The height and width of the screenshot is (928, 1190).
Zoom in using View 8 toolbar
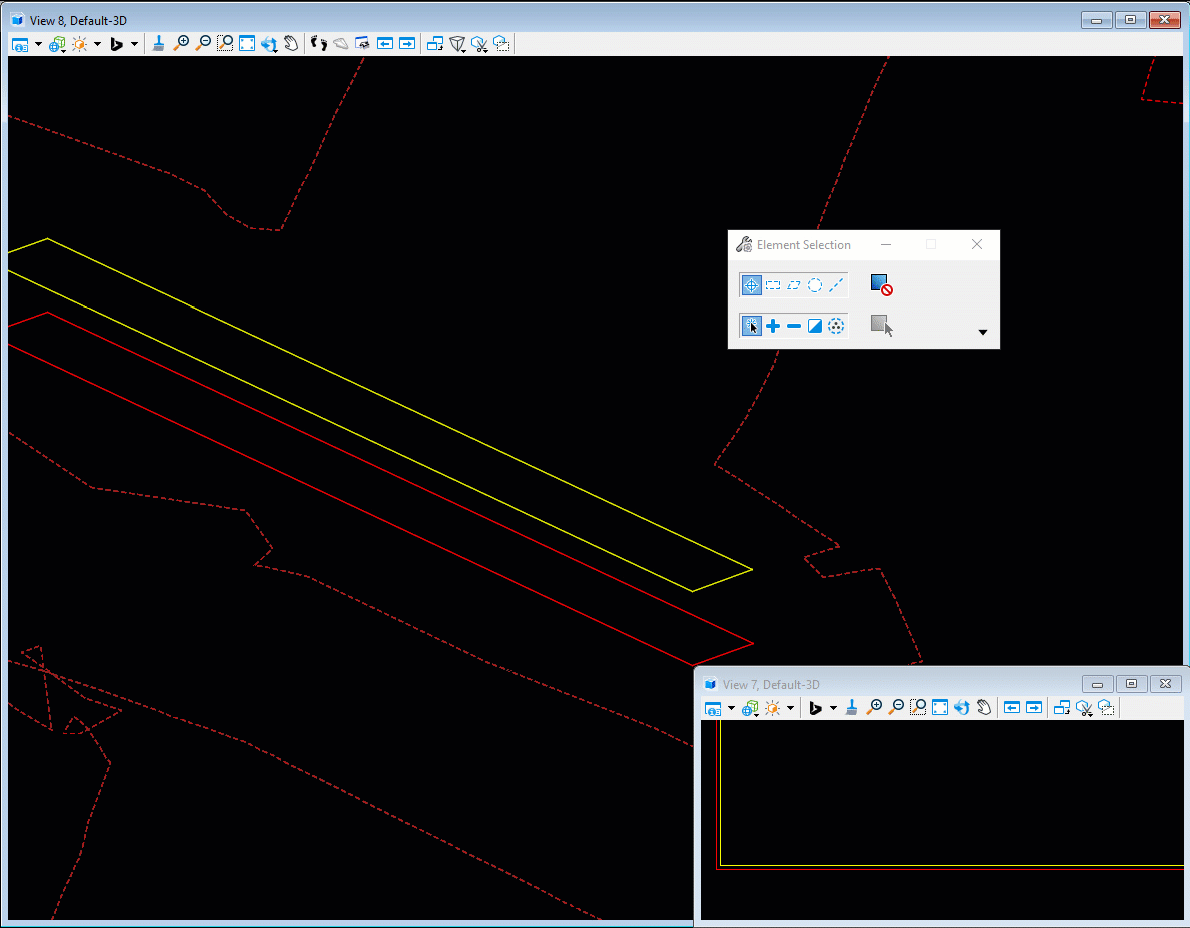[x=181, y=44]
